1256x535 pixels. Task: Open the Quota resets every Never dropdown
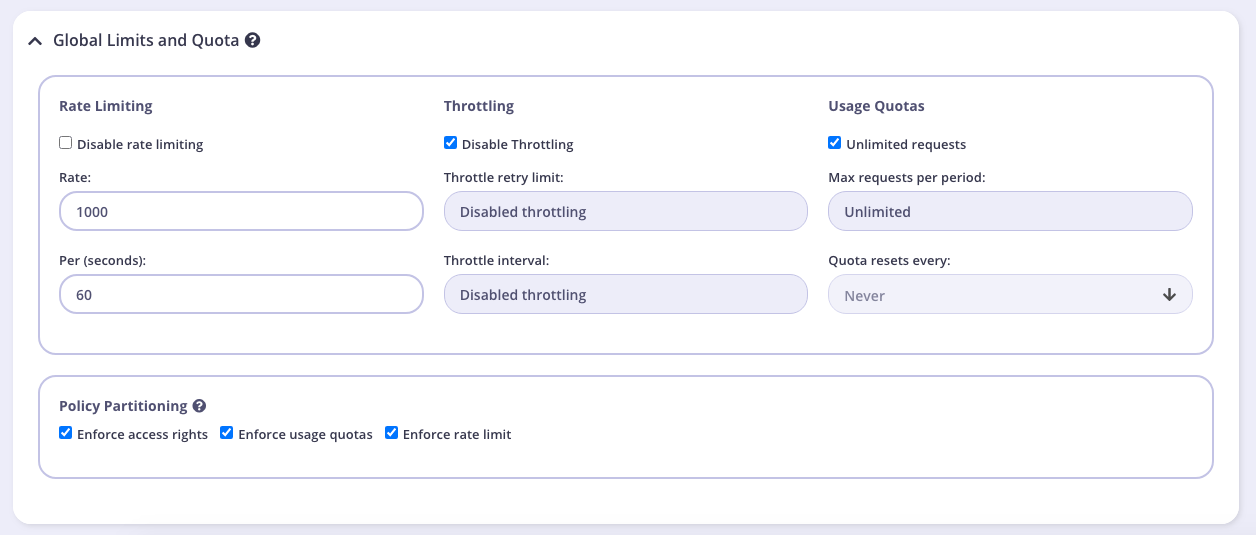[x=1010, y=295]
